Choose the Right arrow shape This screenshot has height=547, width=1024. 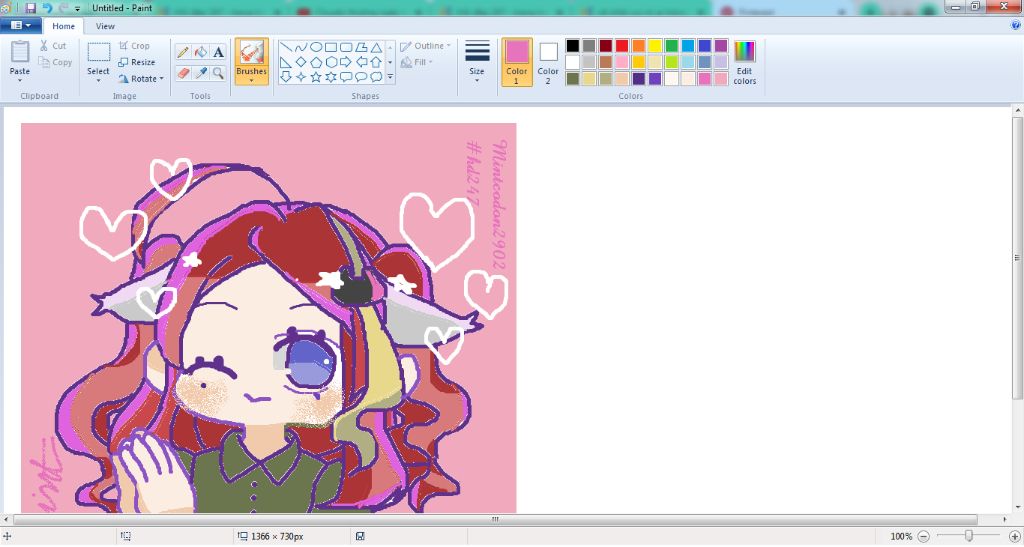(x=345, y=62)
